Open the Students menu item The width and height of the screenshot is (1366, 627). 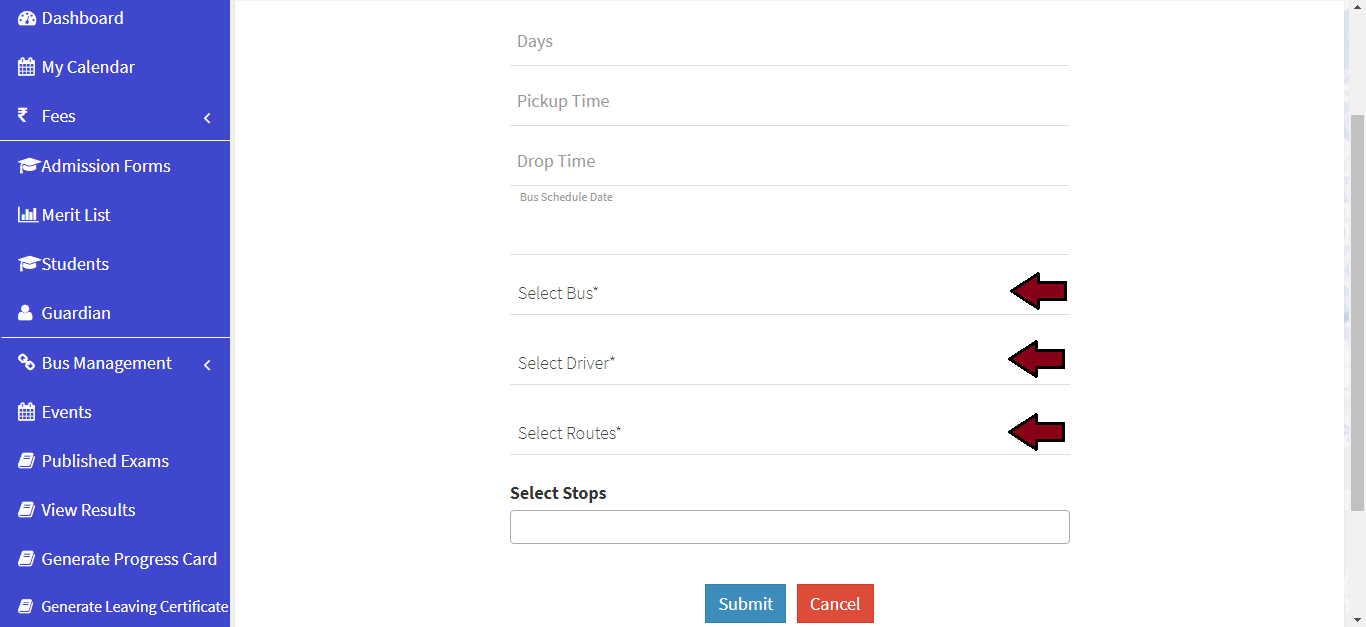coord(74,264)
